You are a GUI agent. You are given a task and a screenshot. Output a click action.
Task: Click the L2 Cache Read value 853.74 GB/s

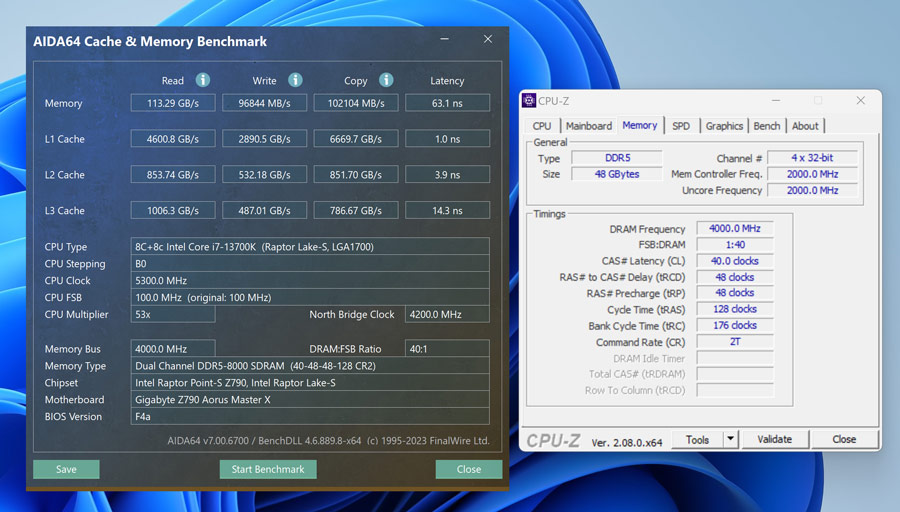coord(173,174)
